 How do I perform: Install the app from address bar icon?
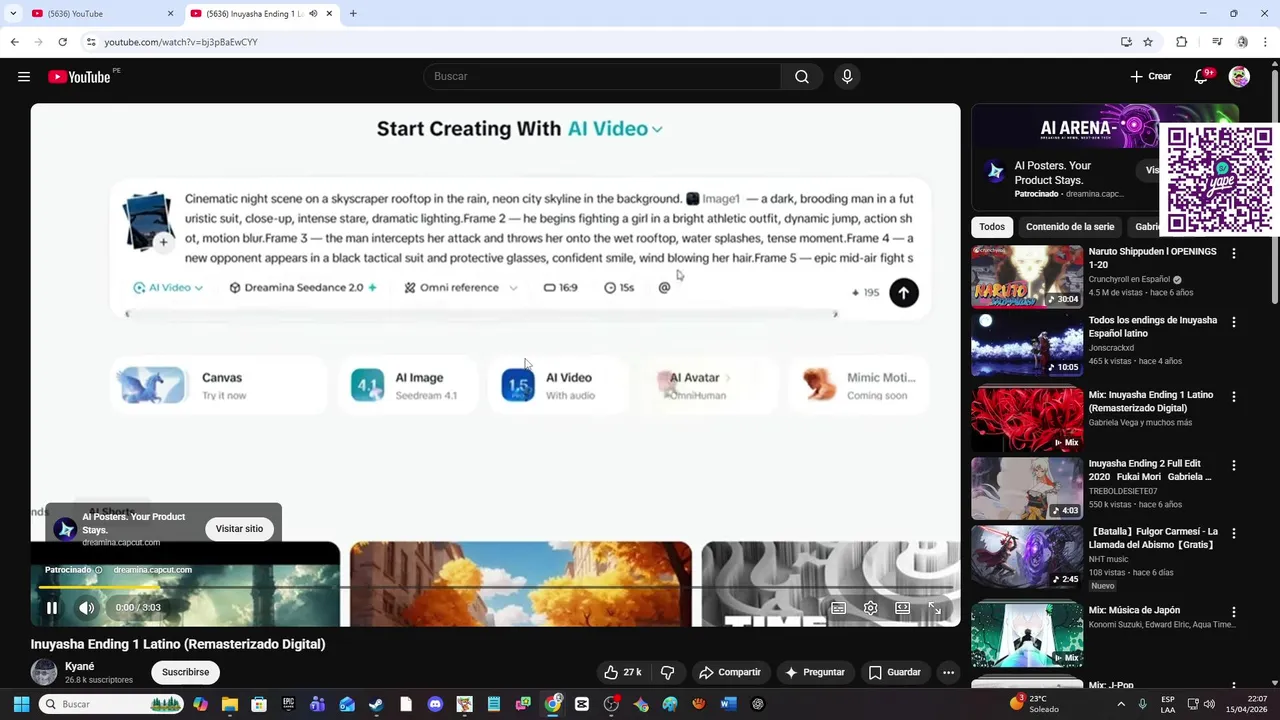[x=1126, y=42]
